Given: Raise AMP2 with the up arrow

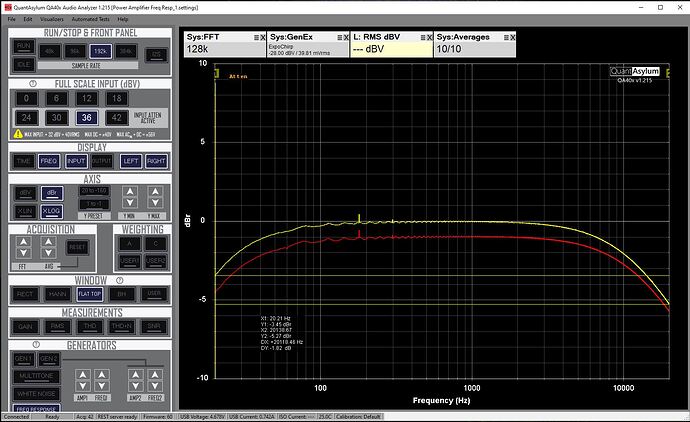Looking at the screenshot, I should [x=136, y=375].
